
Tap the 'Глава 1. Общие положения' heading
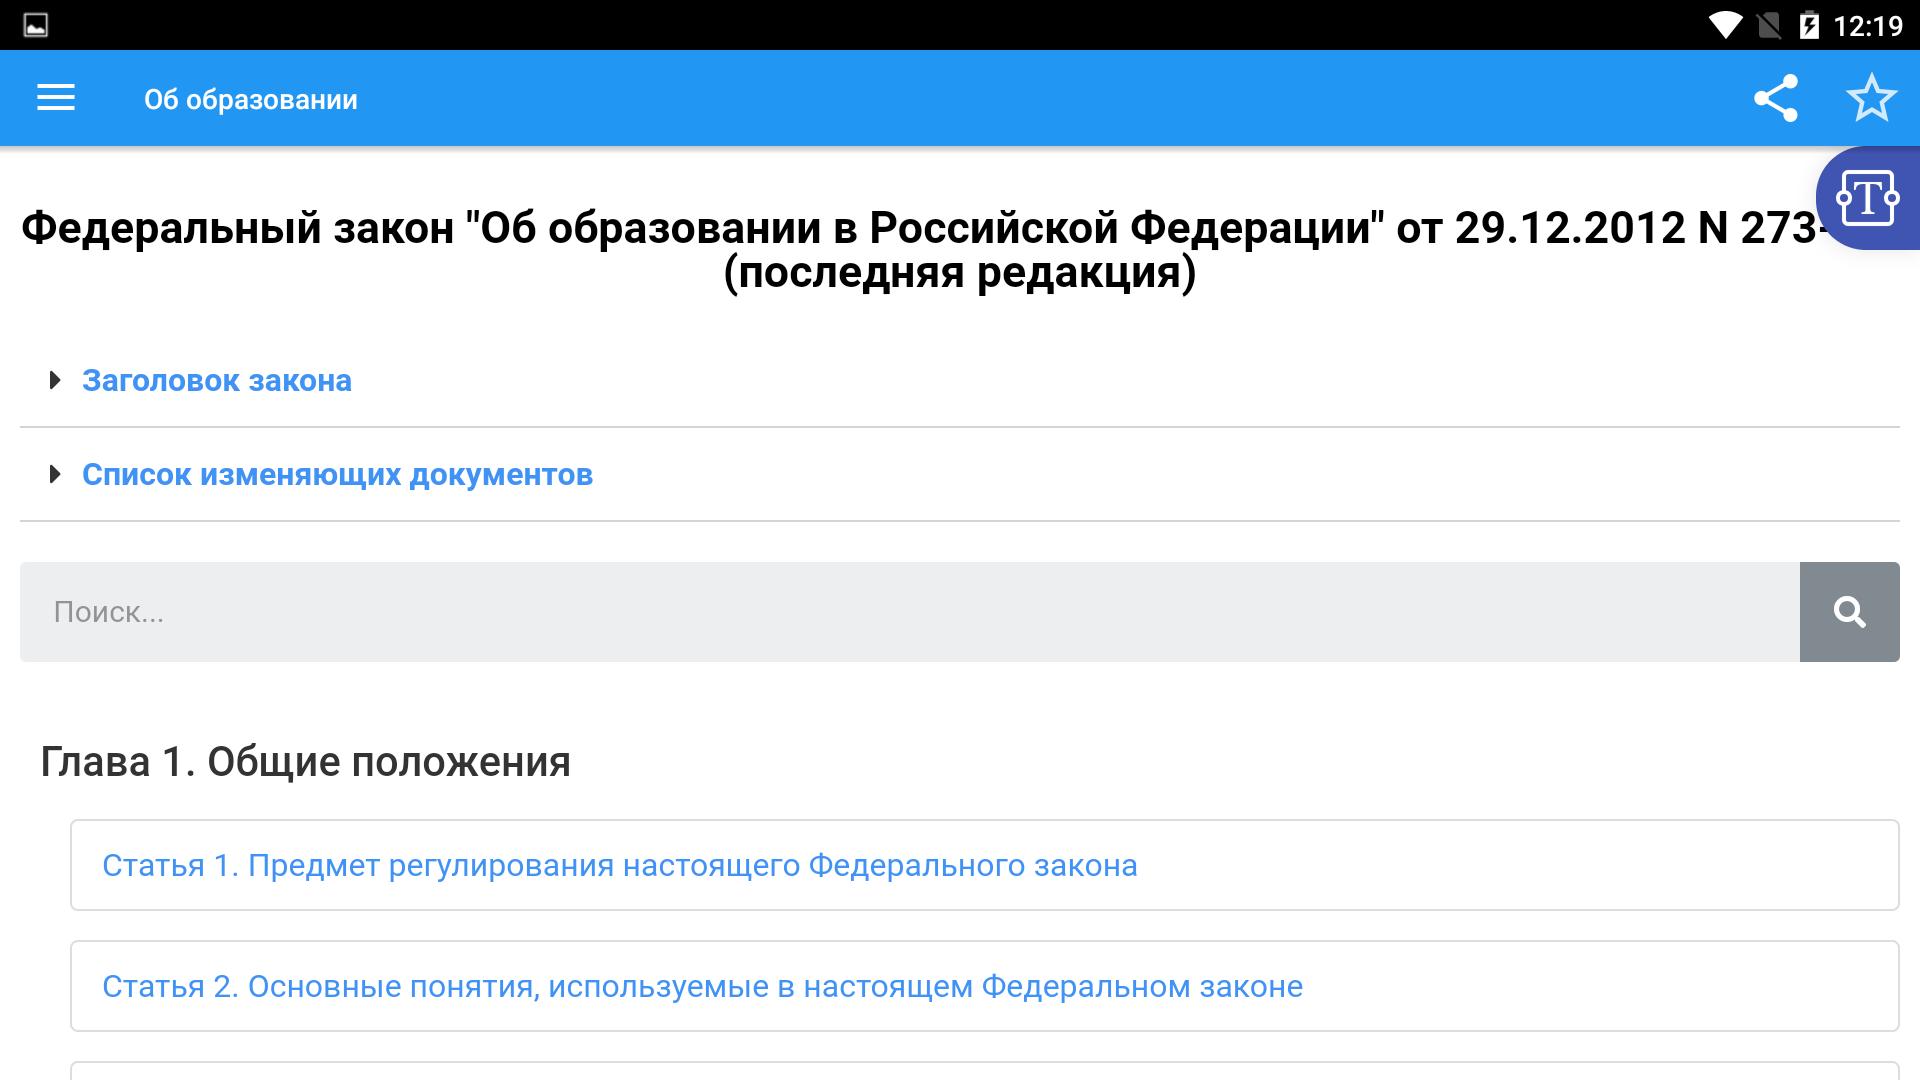[x=305, y=762]
